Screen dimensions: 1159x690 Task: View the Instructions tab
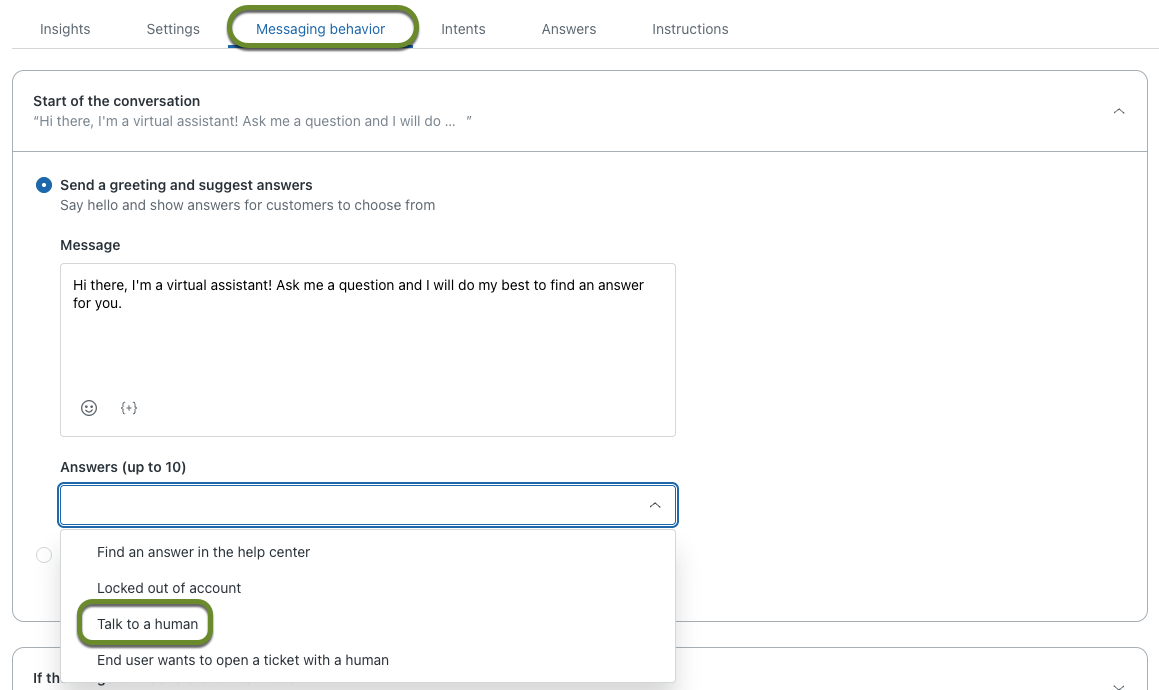point(690,29)
